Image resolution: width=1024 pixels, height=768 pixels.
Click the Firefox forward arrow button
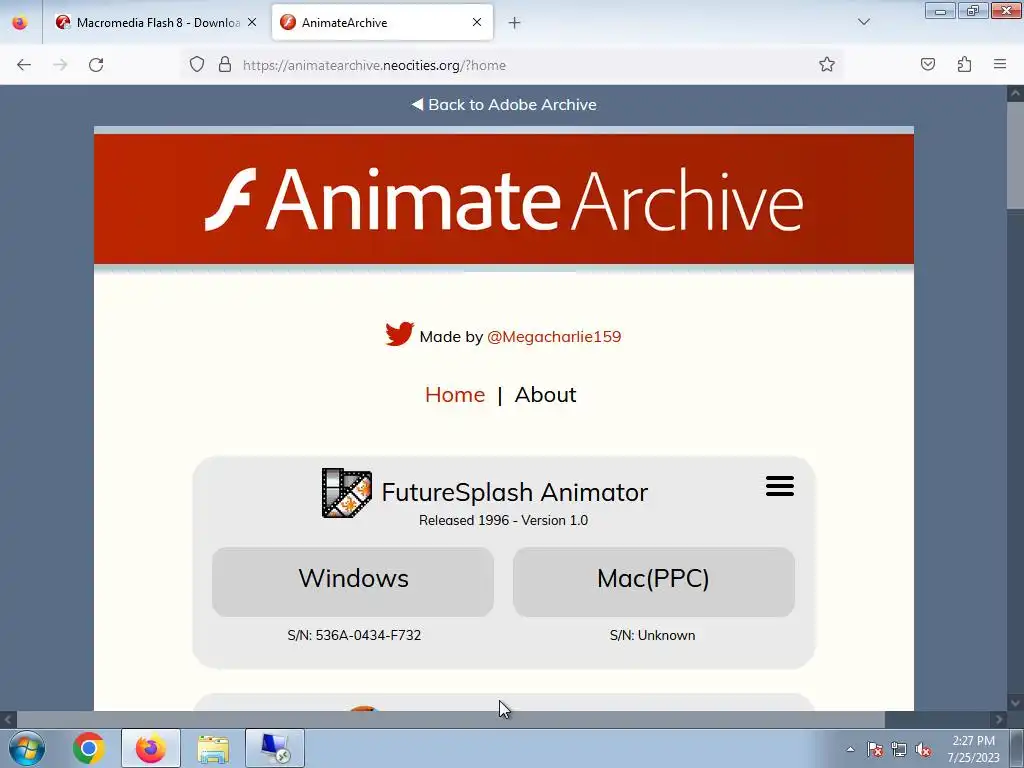[x=60, y=65]
